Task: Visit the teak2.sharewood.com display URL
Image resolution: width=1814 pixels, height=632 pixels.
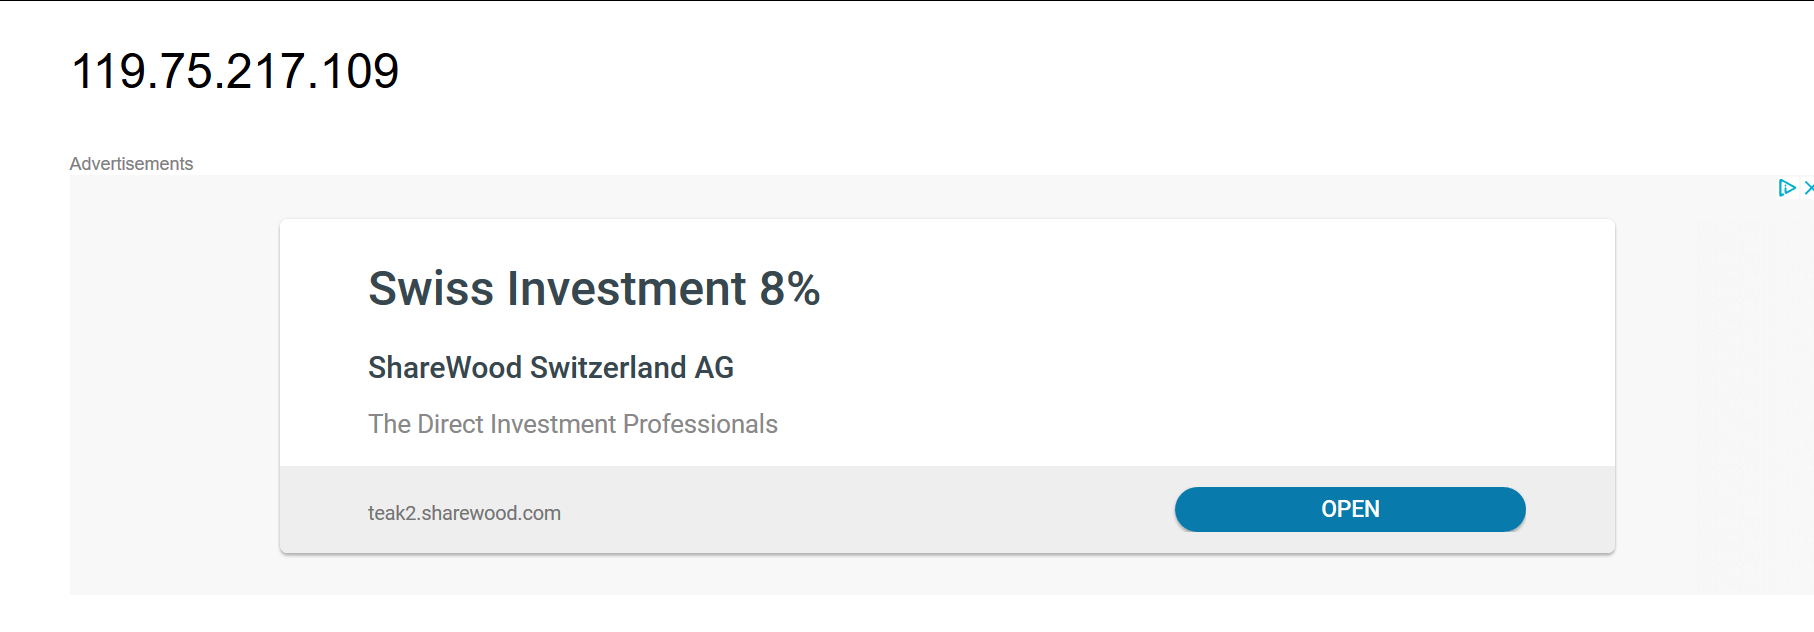Action: (x=464, y=513)
